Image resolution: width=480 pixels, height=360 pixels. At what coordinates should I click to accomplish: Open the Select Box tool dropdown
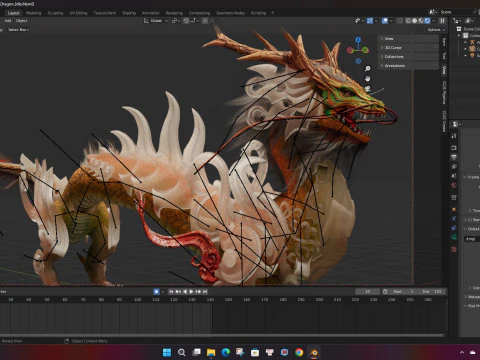[x=18, y=30]
